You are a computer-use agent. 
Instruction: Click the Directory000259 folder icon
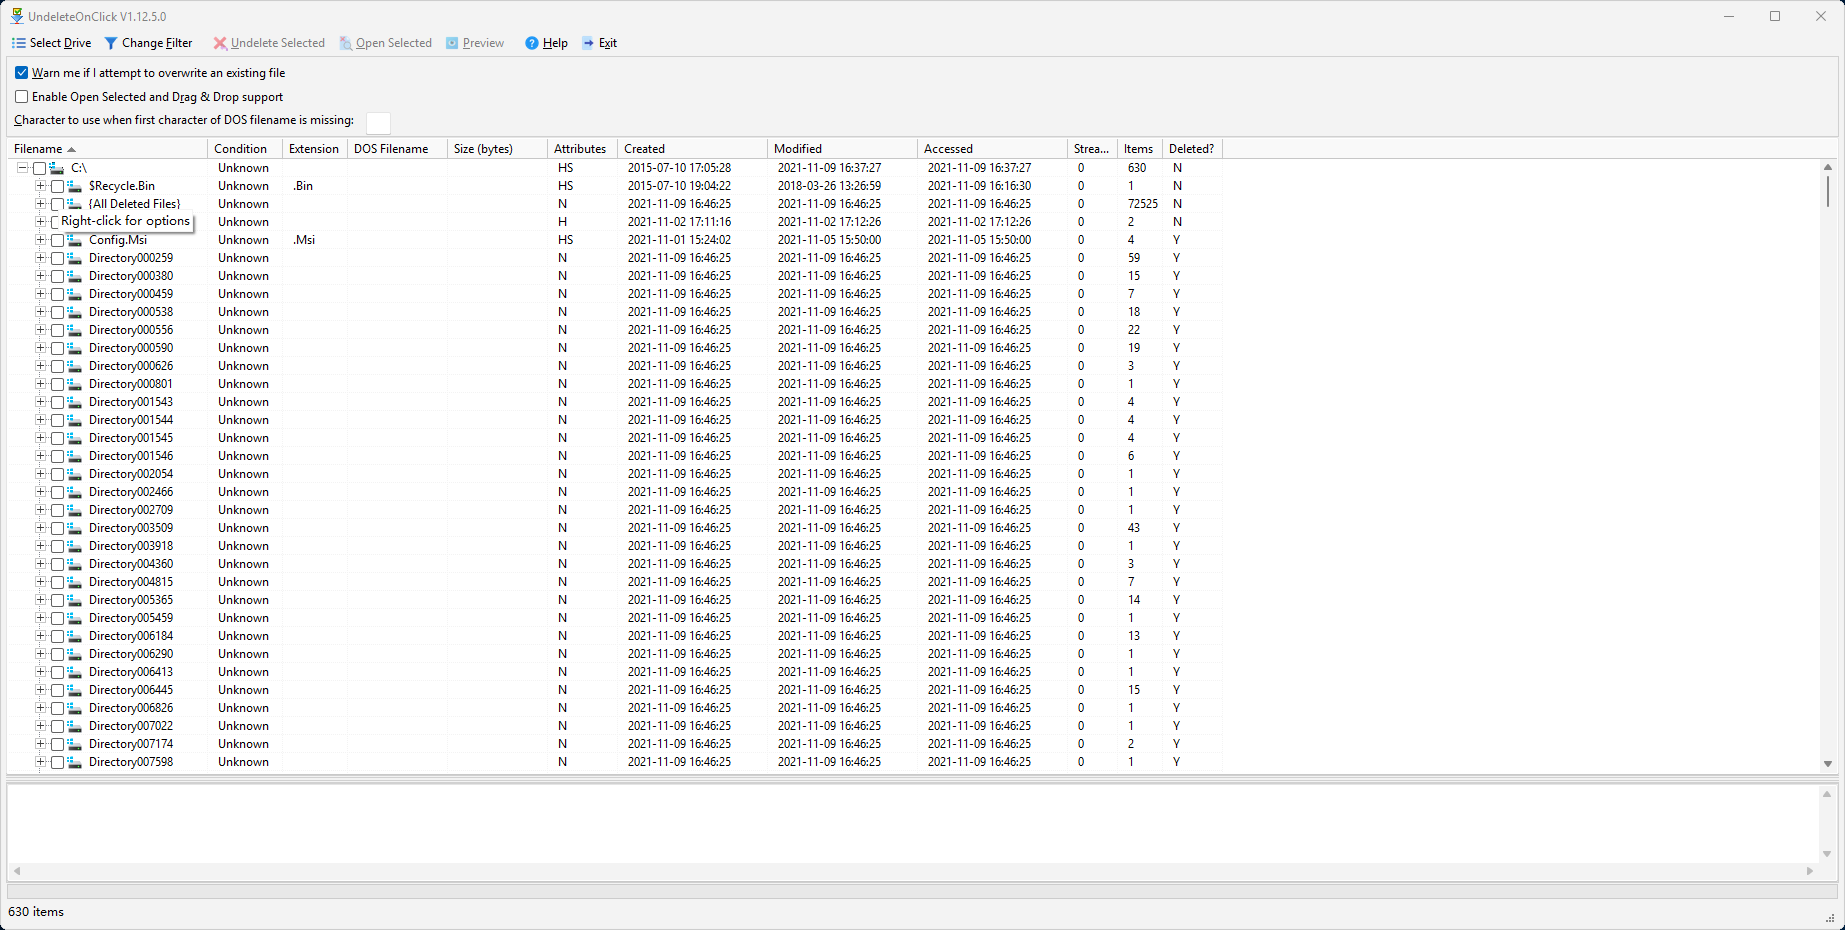tap(74, 258)
